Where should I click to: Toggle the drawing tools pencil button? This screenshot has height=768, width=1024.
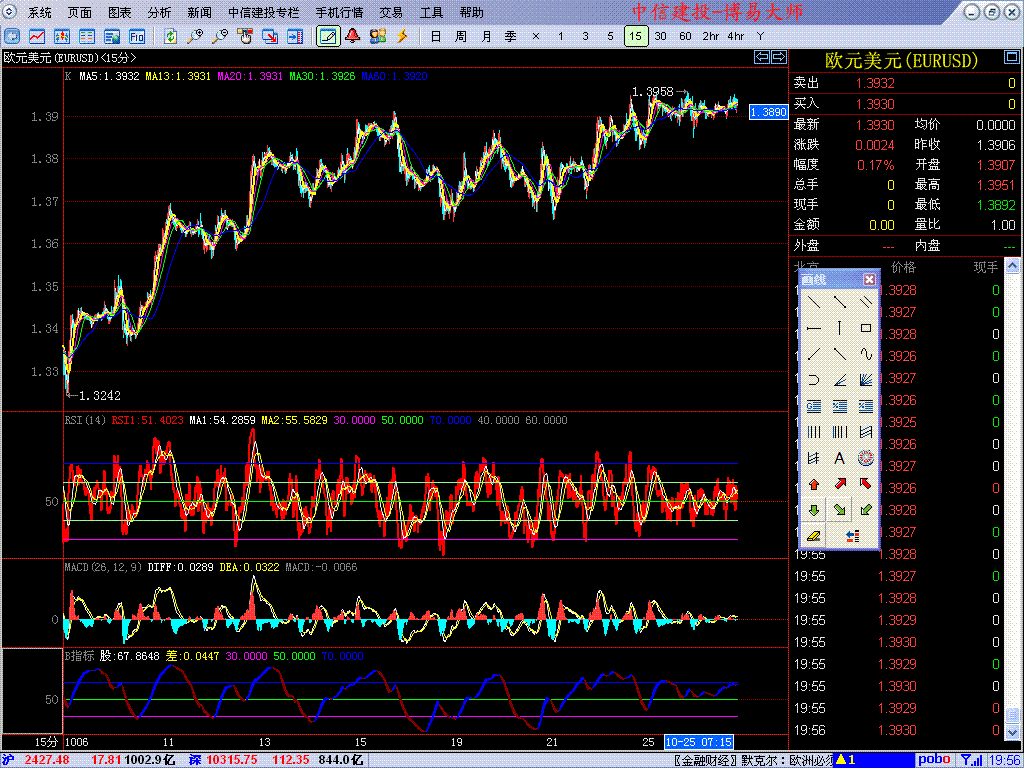coord(327,36)
